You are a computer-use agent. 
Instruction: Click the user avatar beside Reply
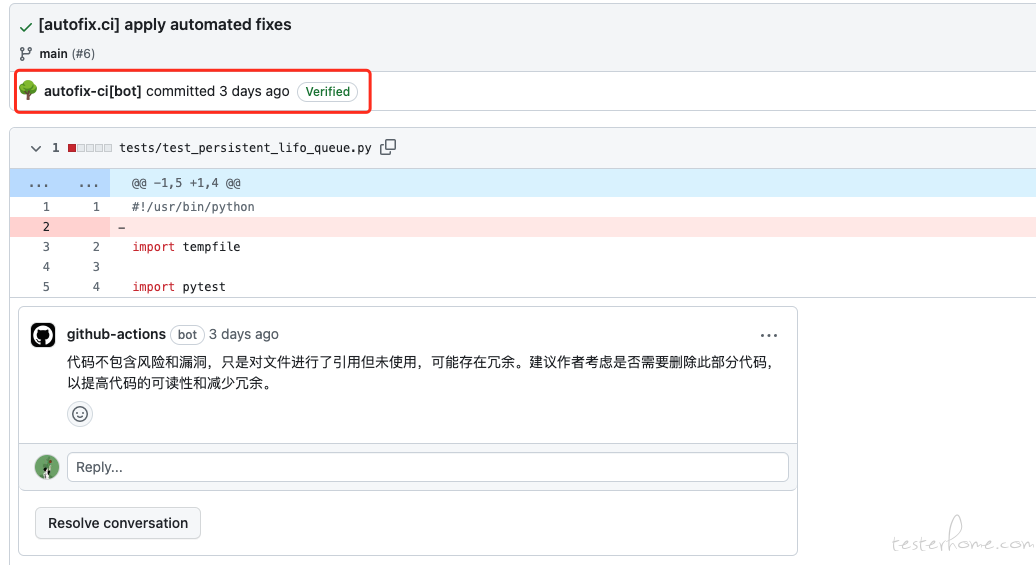coord(47,467)
